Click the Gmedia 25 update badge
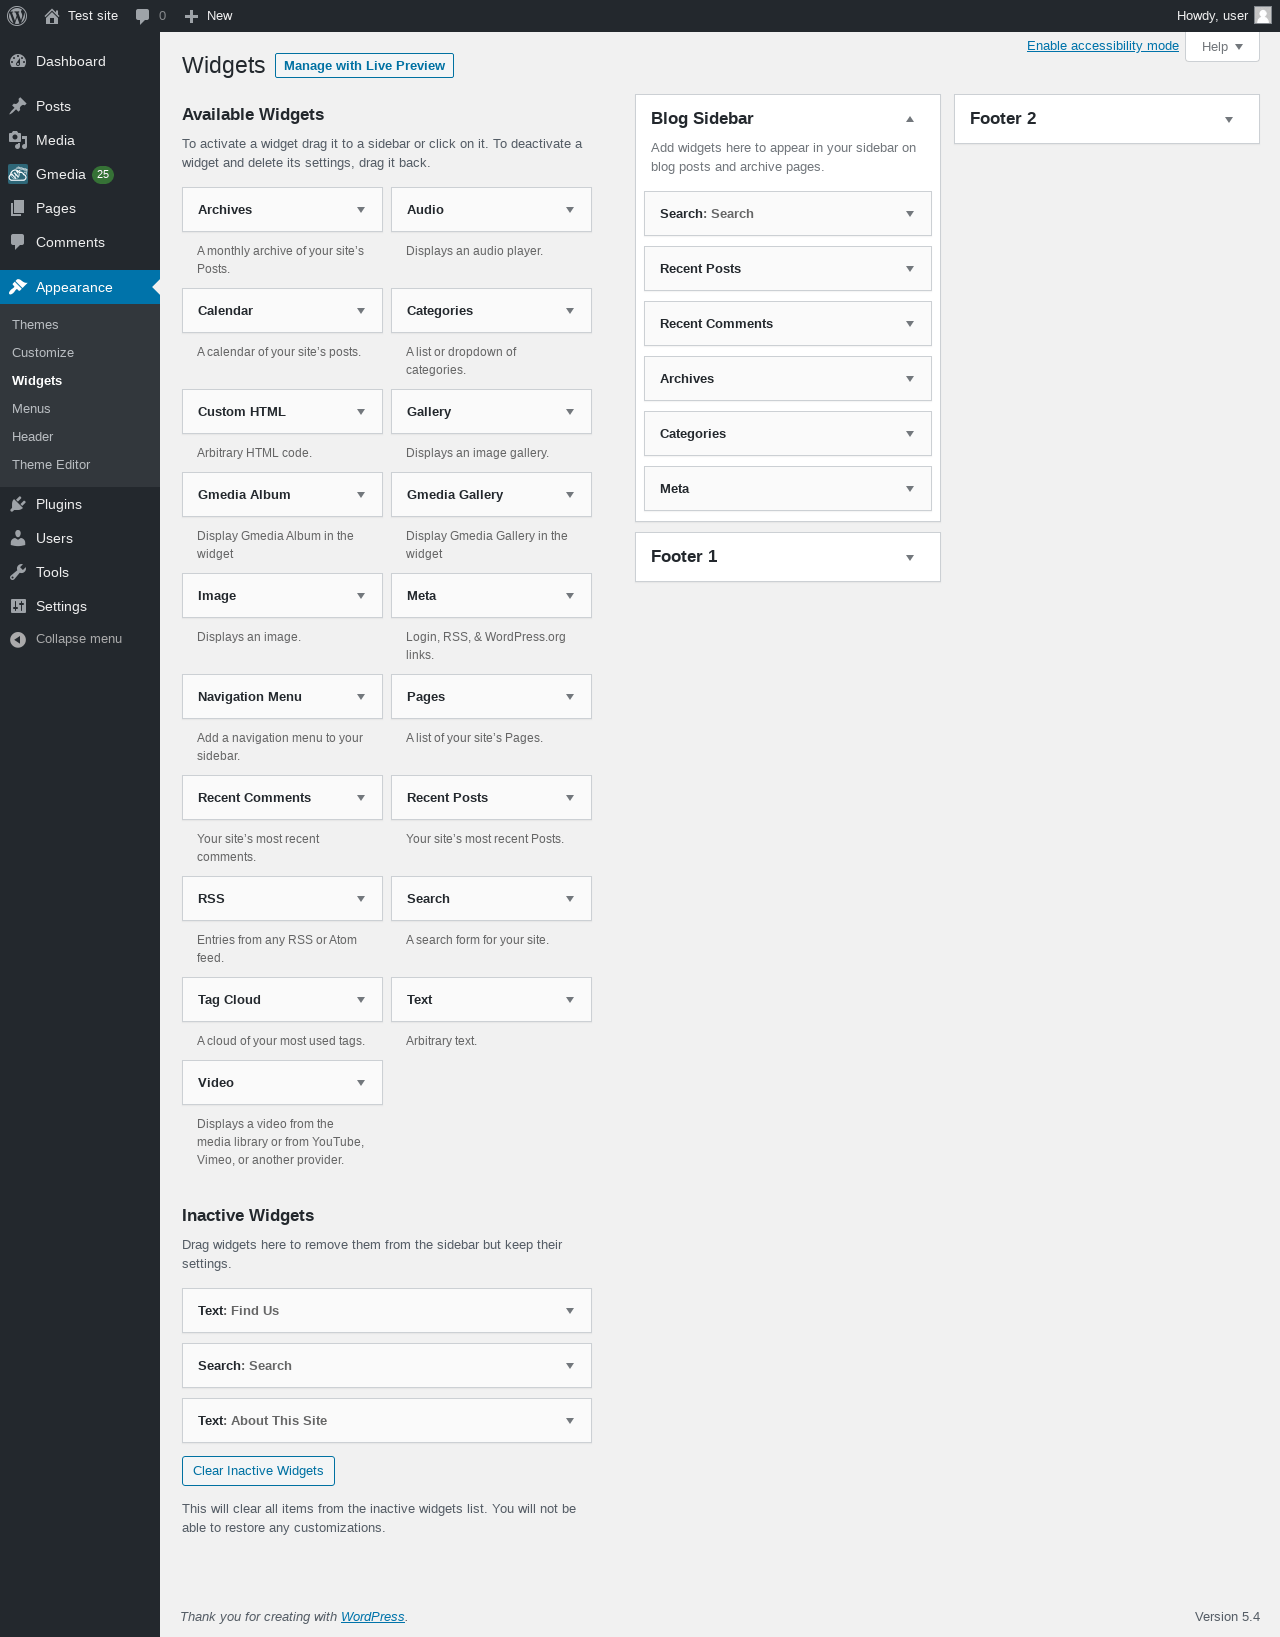The width and height of the screenshot is (1280, 1637). [x=103, y=174]
